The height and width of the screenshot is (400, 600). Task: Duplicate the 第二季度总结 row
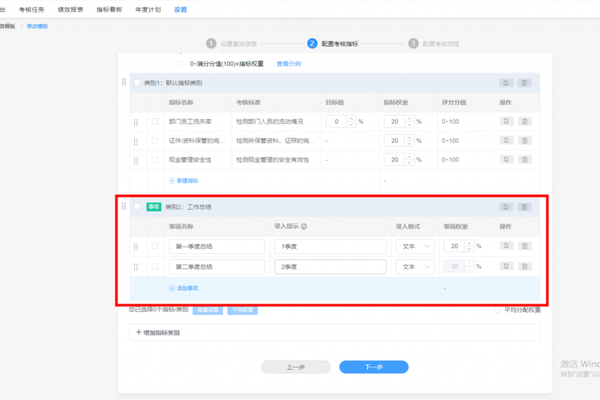[506, 267]
